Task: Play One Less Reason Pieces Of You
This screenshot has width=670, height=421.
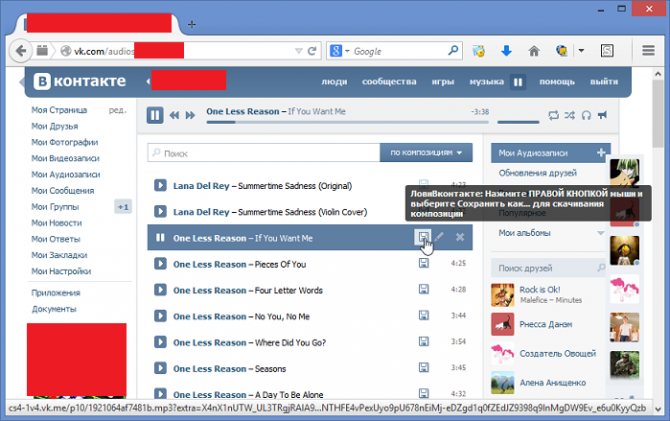Action: coord(160,264)
